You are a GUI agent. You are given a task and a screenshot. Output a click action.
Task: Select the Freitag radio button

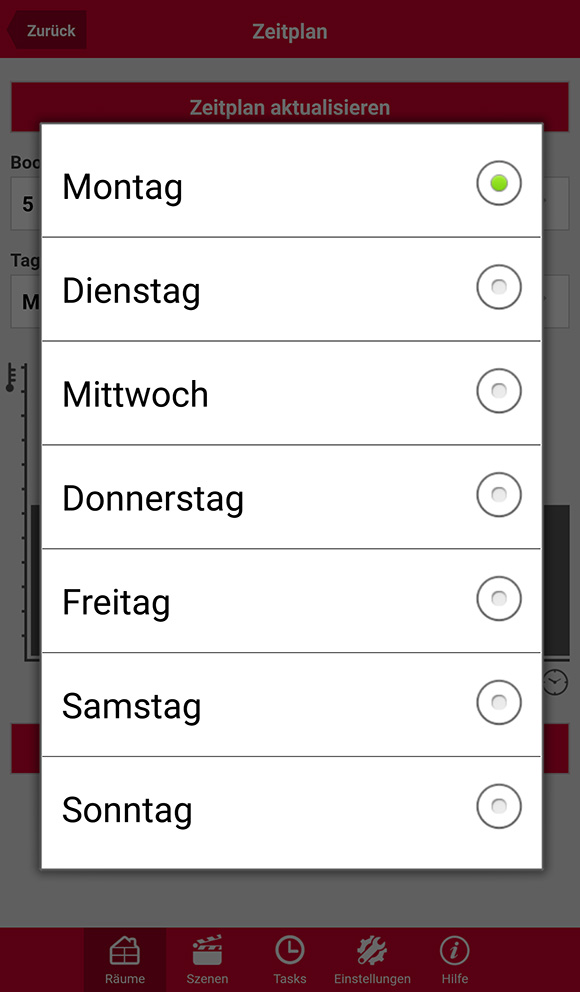[x=499, y=598]
